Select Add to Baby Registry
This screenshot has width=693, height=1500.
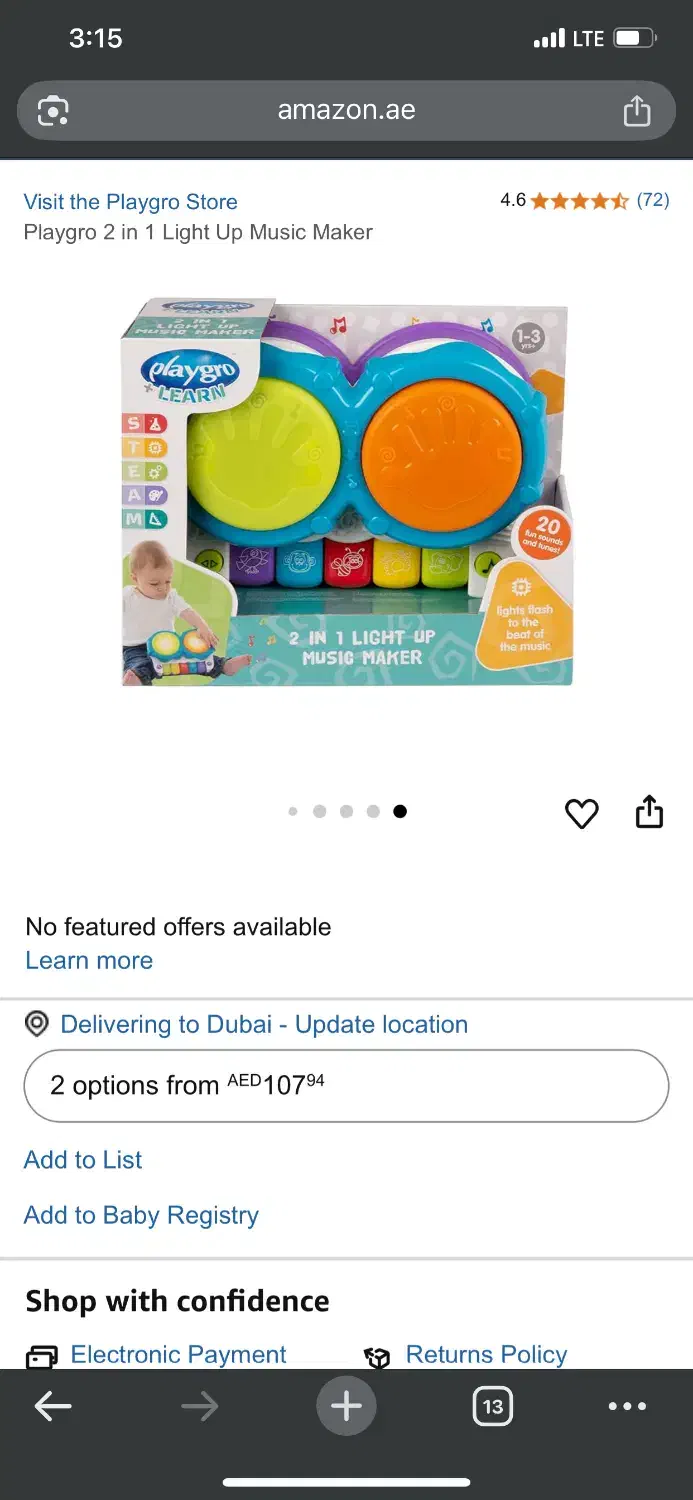141,1215
